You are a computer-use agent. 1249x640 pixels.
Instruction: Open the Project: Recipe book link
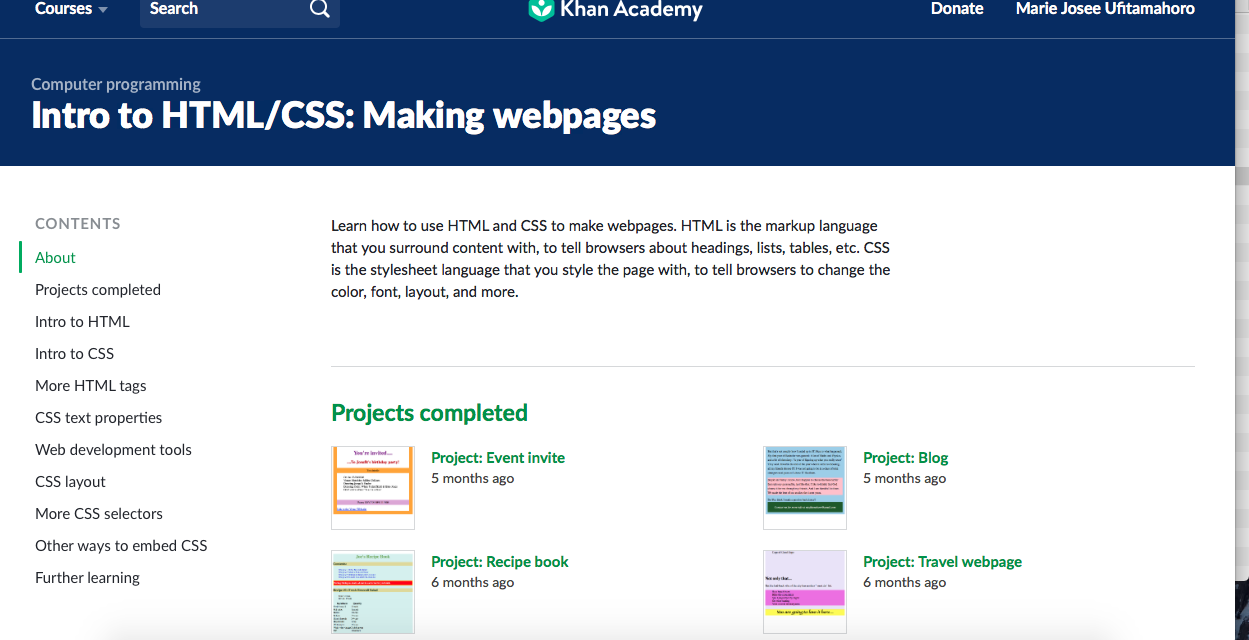coord(500,562)
